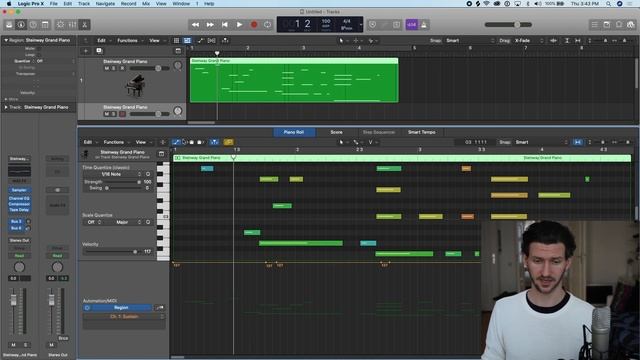Open the Loop Browser icon

pos(619,25)
